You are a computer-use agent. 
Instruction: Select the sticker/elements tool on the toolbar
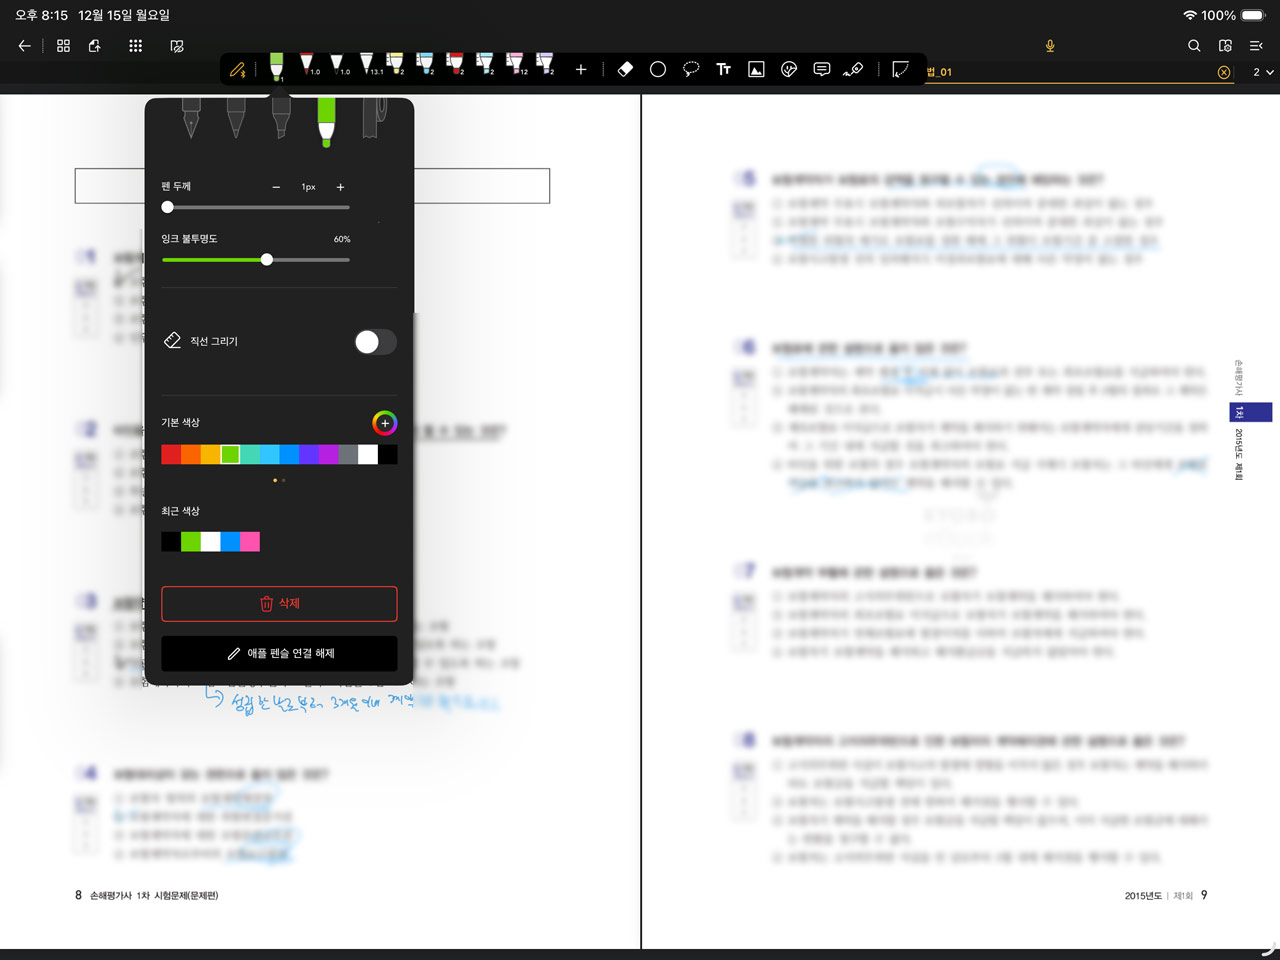pos(789,69)
